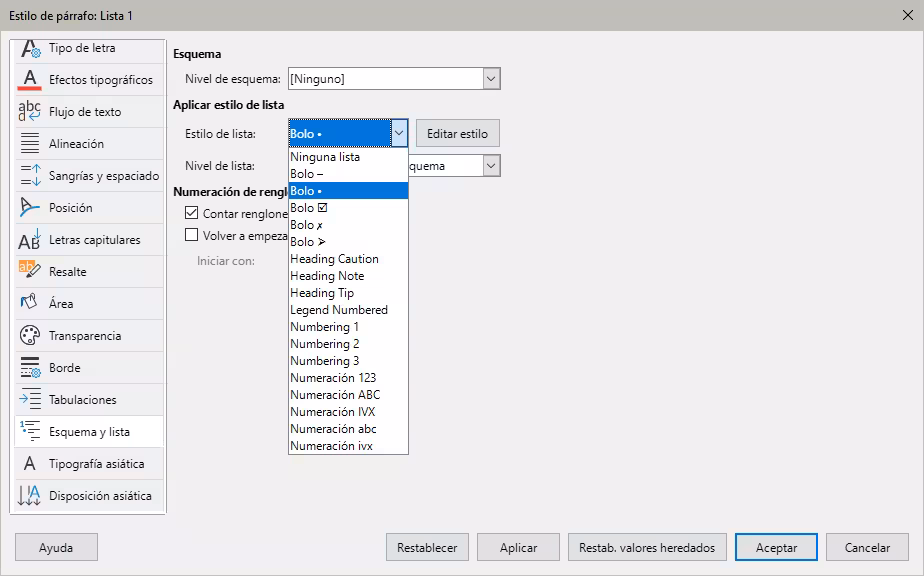Click the Tipo de letra icon

(x=29, y=48)
